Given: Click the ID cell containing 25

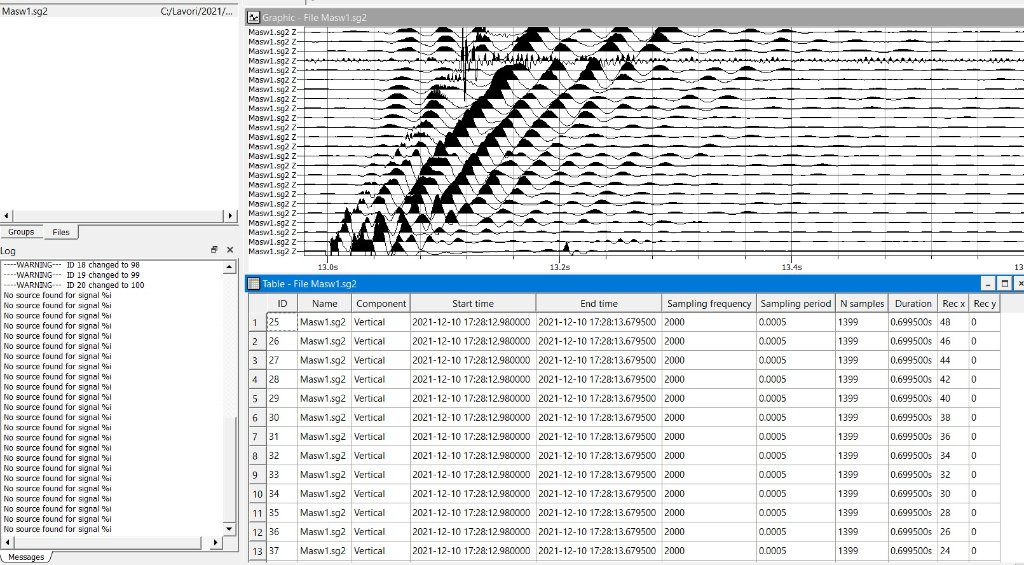Looking at the screenshot, I should [x=281, y=322].
